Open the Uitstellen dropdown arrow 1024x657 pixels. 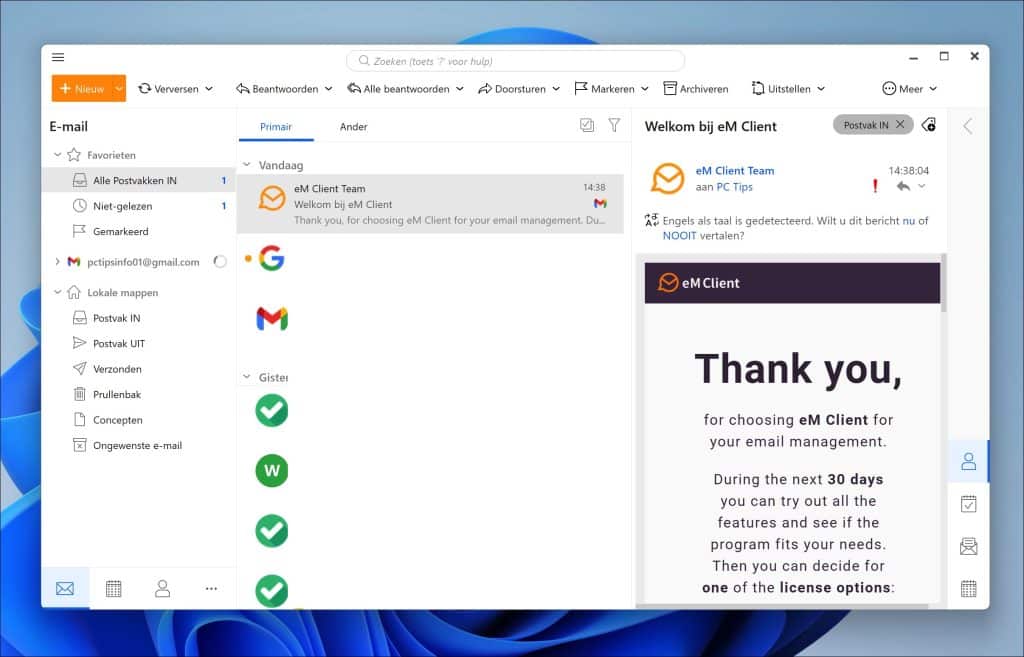click(822, 88)
